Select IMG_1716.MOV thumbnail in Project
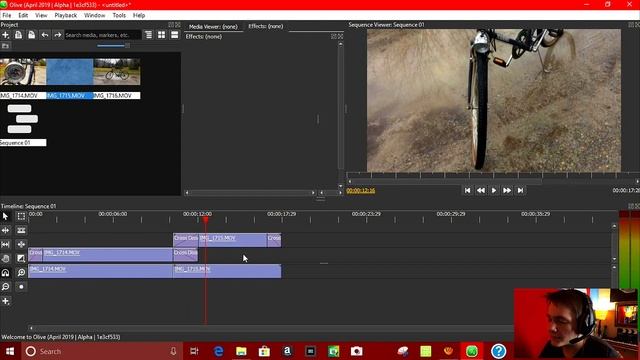This screenshot has height=360, width=640. click(x=117, y=72)
